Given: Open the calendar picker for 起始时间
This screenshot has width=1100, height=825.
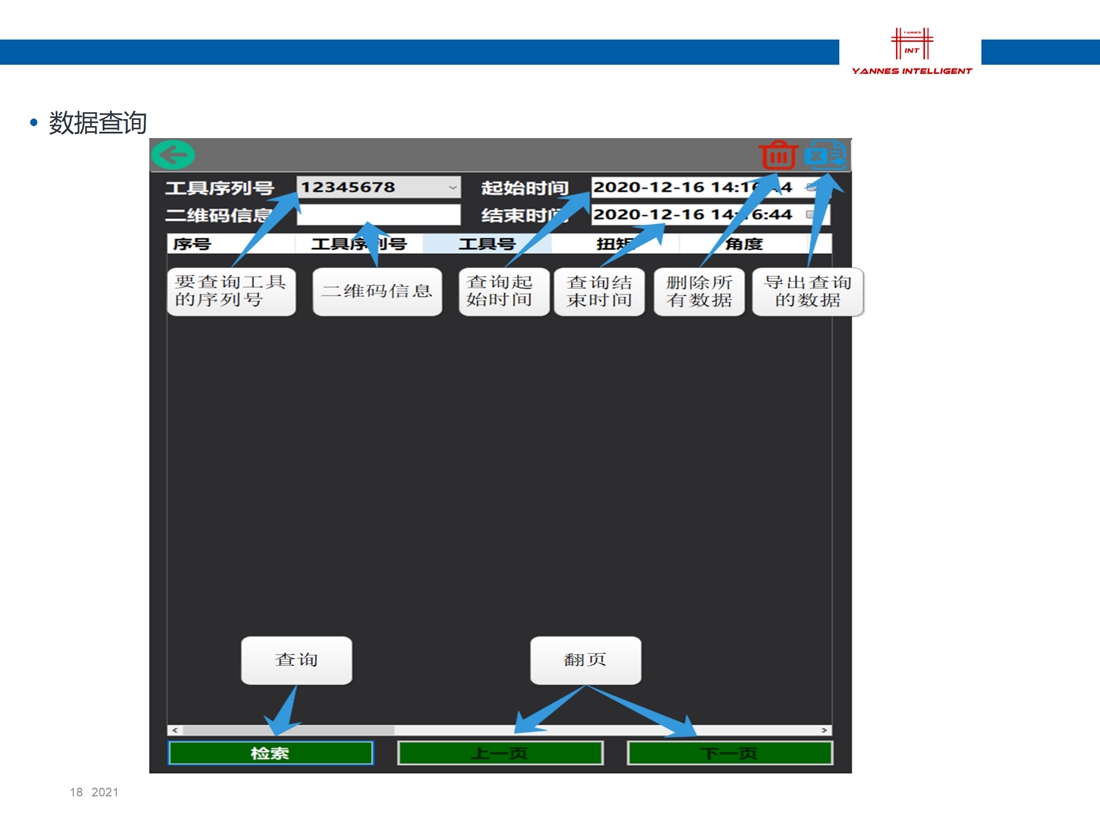Looking at the screenshot, I should click(812, 187).
